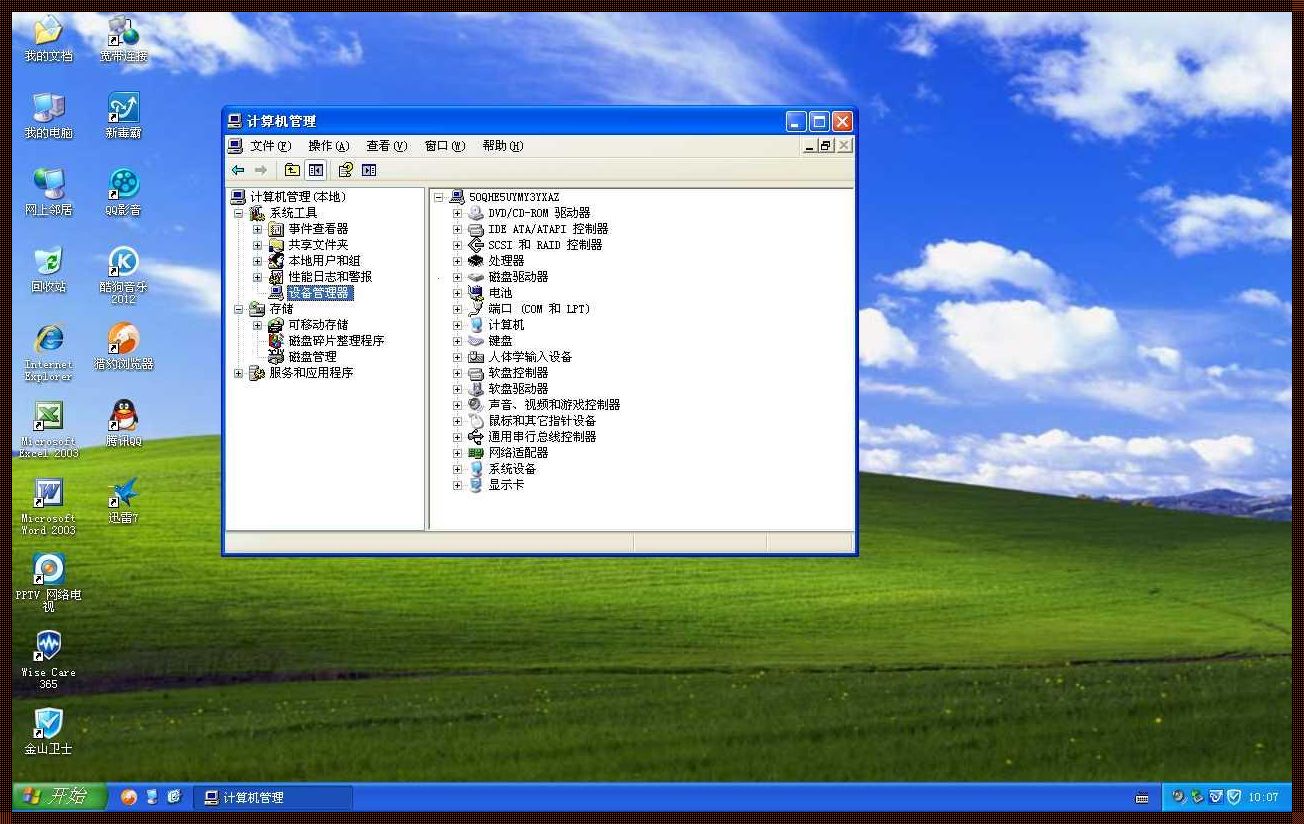Click the Back arrow toolbar icon
The height and width of the screenshot is (824, 1304).
click(238, 170)
